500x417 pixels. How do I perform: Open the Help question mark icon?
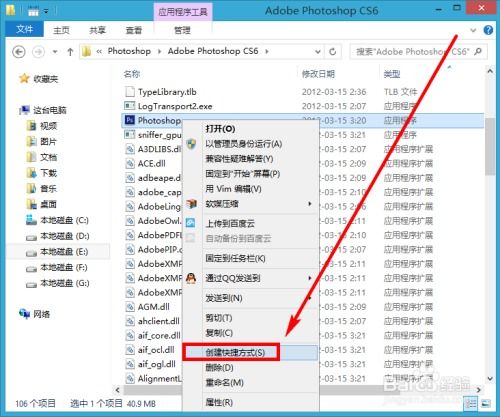[x=488, y=30]
